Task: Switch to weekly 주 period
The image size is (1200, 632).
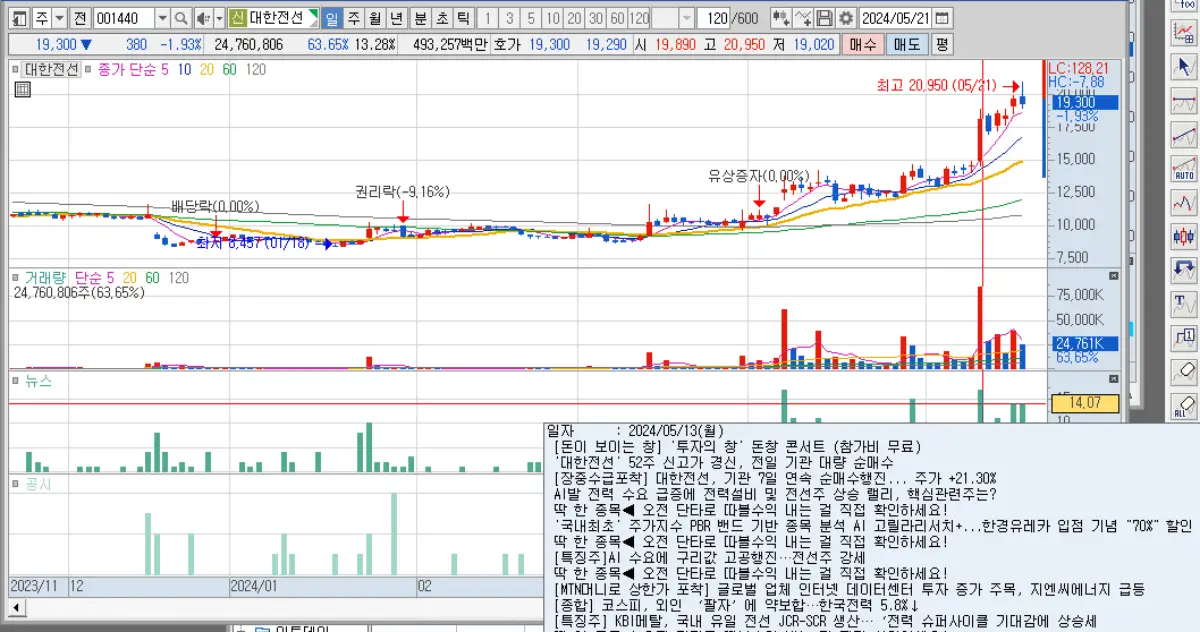Action: tap(354, 19)
